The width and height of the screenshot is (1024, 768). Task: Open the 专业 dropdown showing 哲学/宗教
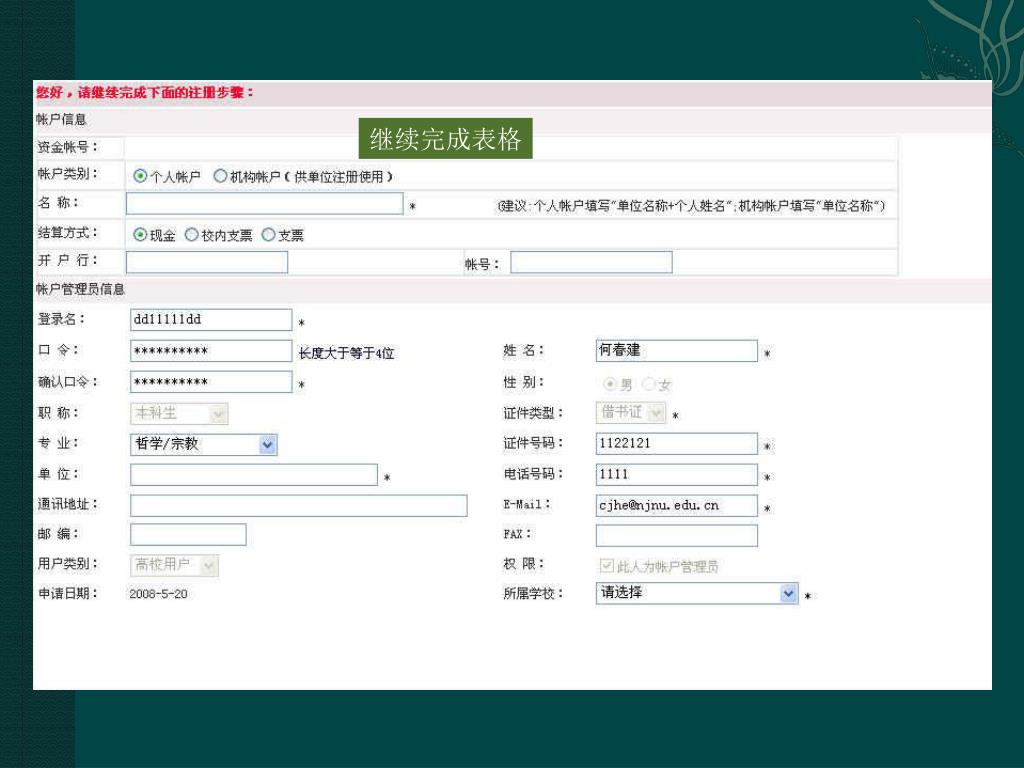pyautogui.click(x=204, y=444)
